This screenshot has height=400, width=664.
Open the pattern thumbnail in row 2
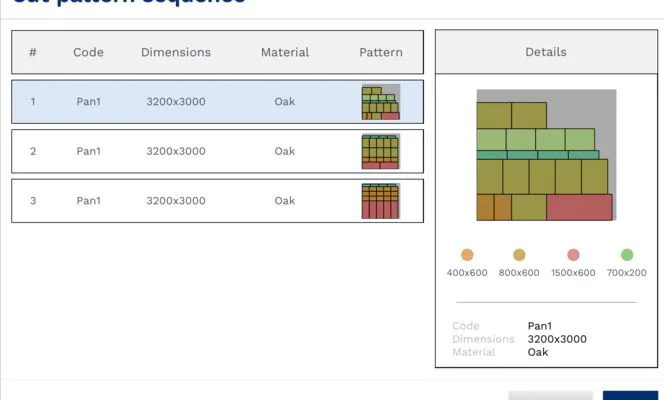pos(381,152)
